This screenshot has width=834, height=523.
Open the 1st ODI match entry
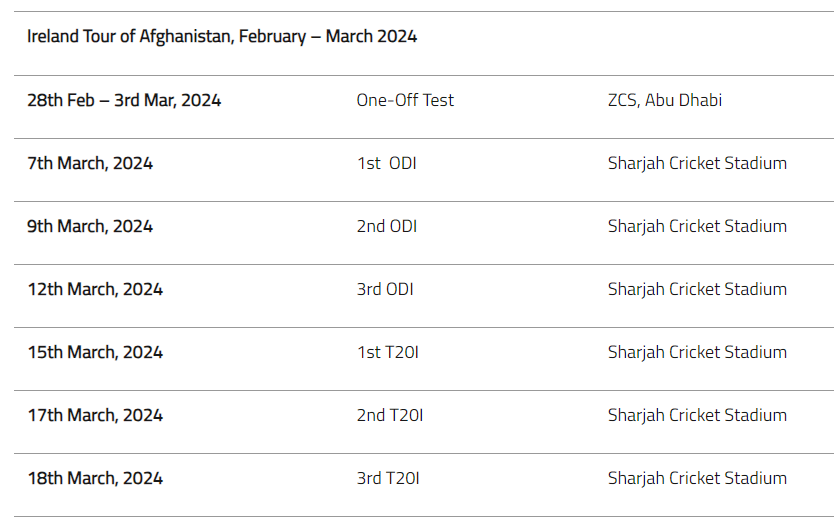click(386, 163)
